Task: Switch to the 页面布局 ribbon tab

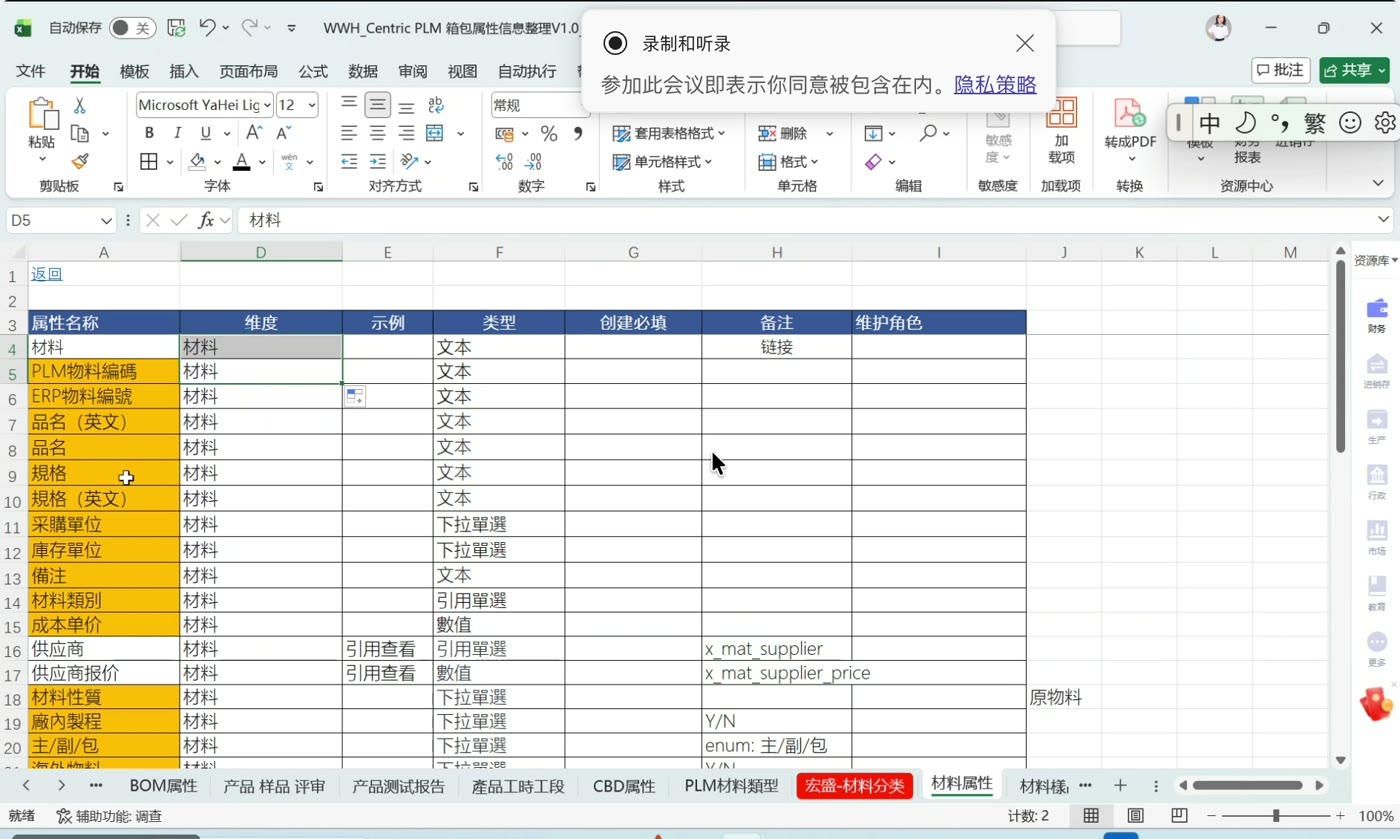Action: (x=249, y=71)
